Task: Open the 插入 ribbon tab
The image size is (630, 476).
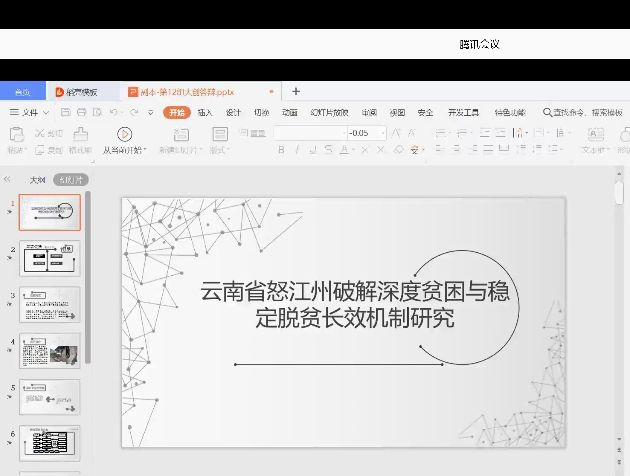Action: point(205,113)
